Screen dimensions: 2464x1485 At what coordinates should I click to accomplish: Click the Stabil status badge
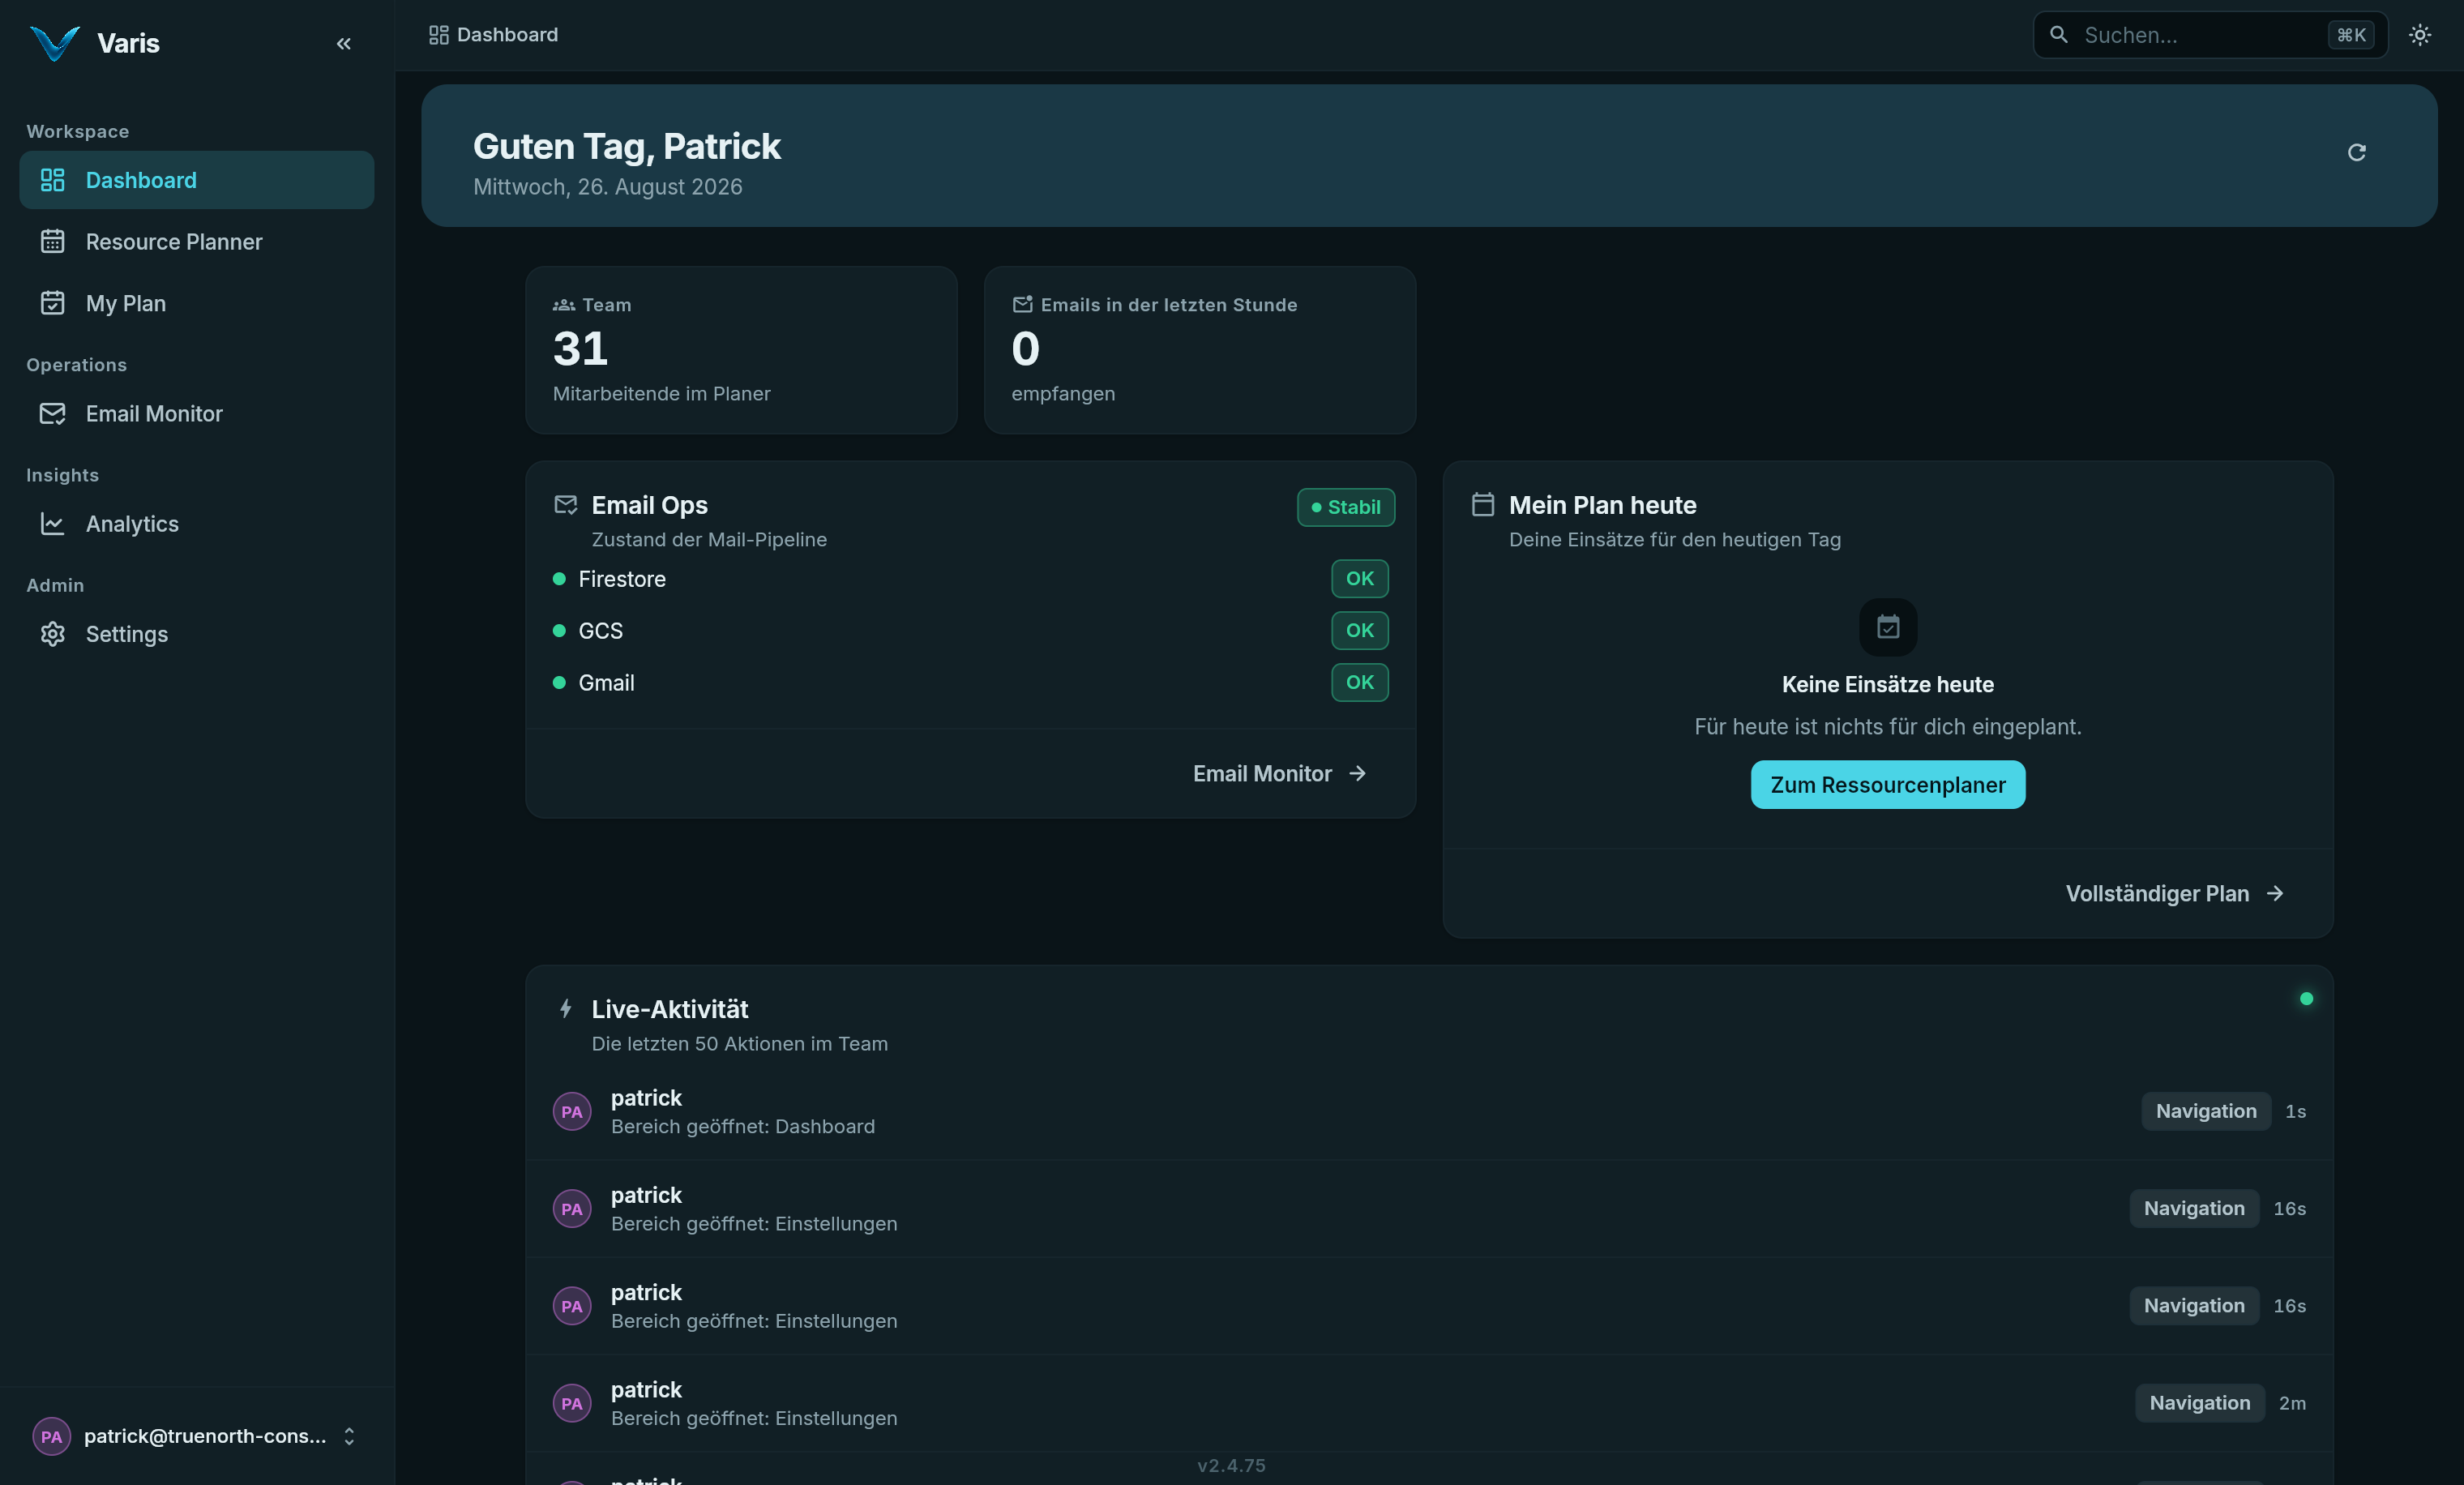tap(1346, 507)
